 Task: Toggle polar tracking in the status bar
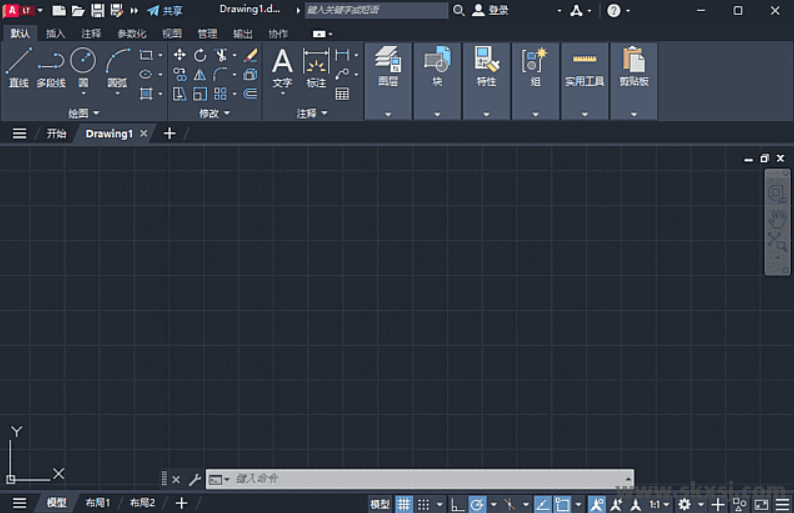click(x=476, y=504)
